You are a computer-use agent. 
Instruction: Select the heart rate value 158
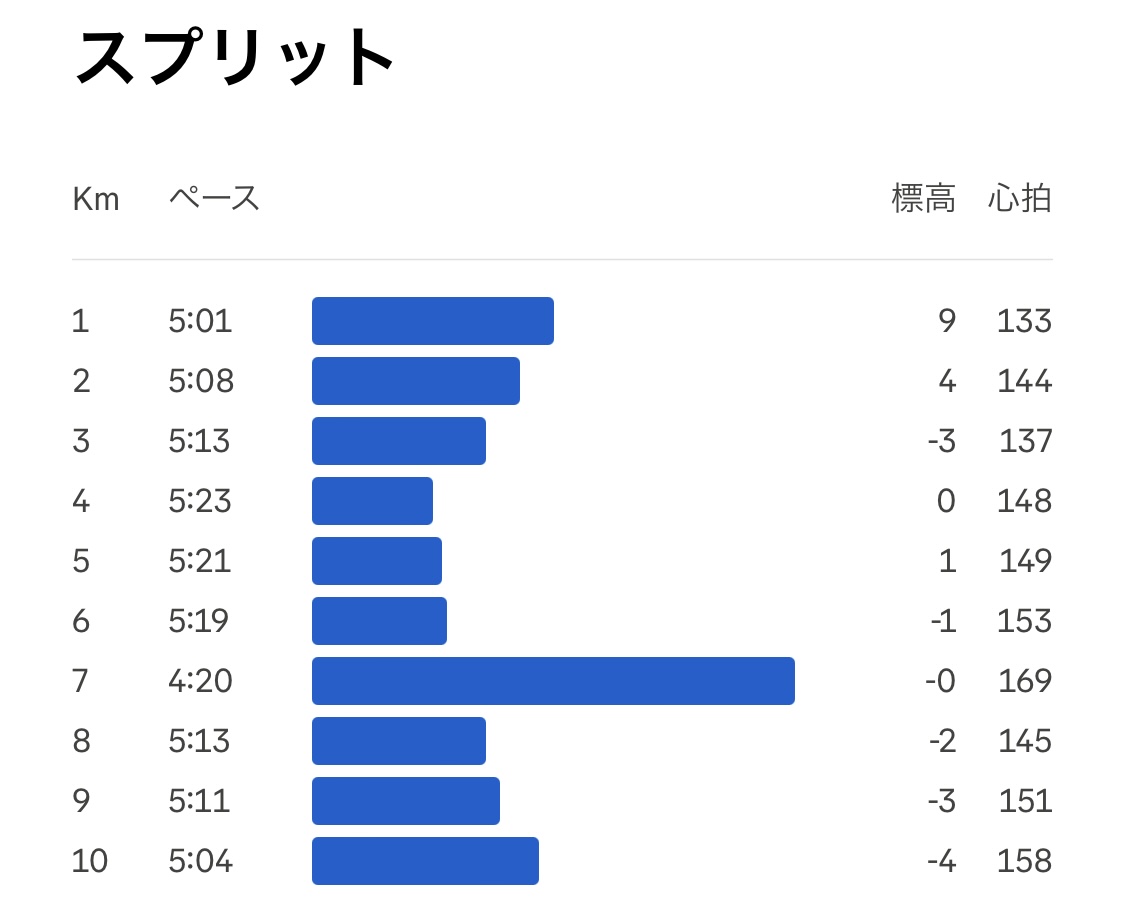click(x=1025, y=861)
